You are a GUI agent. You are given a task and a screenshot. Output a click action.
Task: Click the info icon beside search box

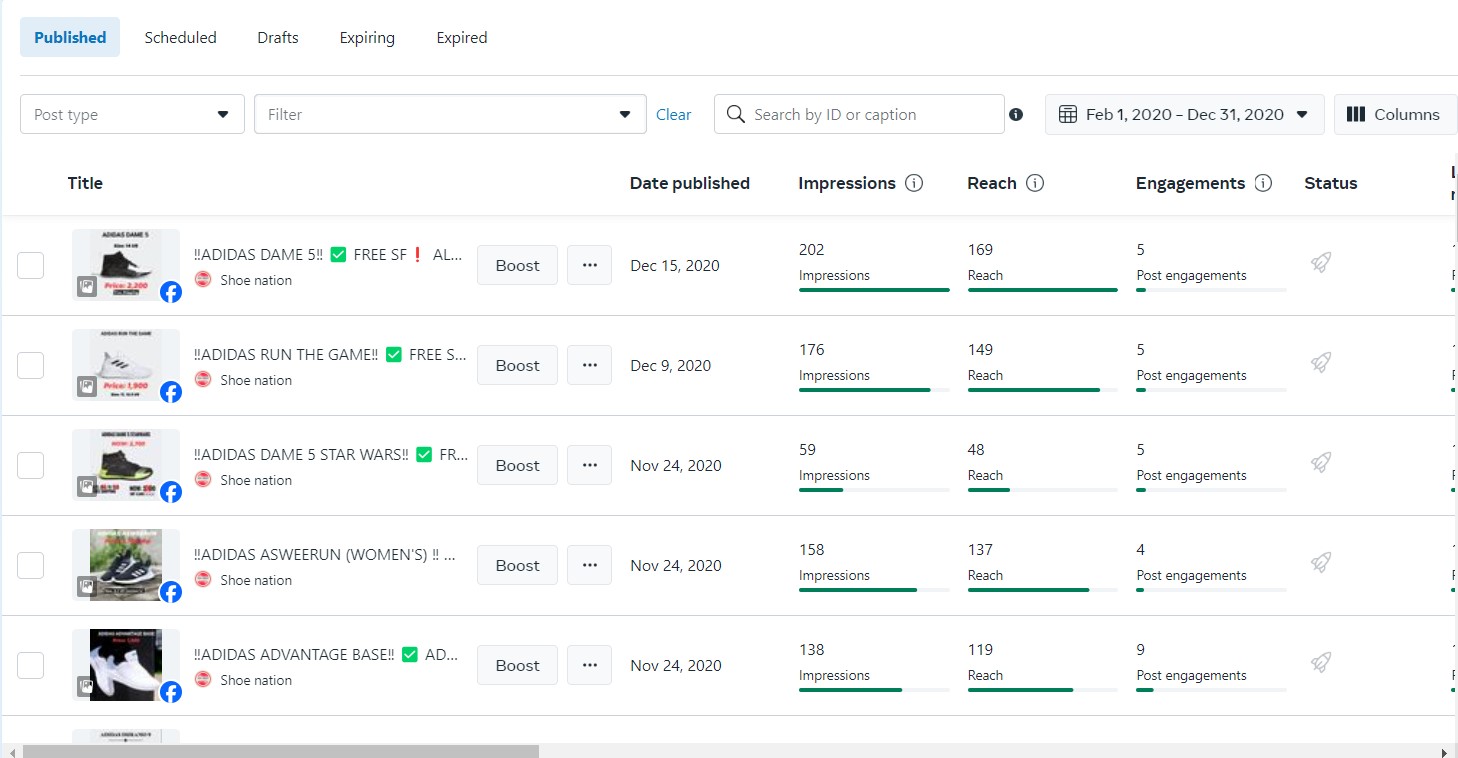tap(1016, 114)
